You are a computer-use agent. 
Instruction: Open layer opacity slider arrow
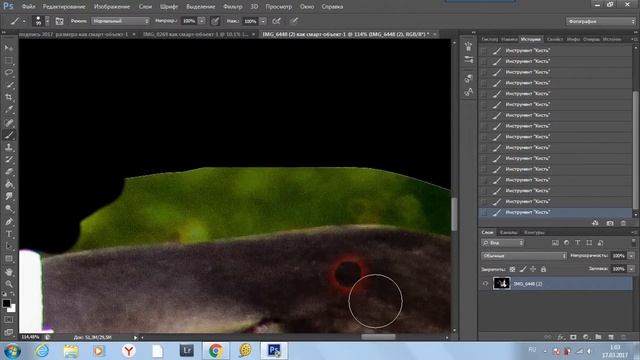[x=631, y=256]
